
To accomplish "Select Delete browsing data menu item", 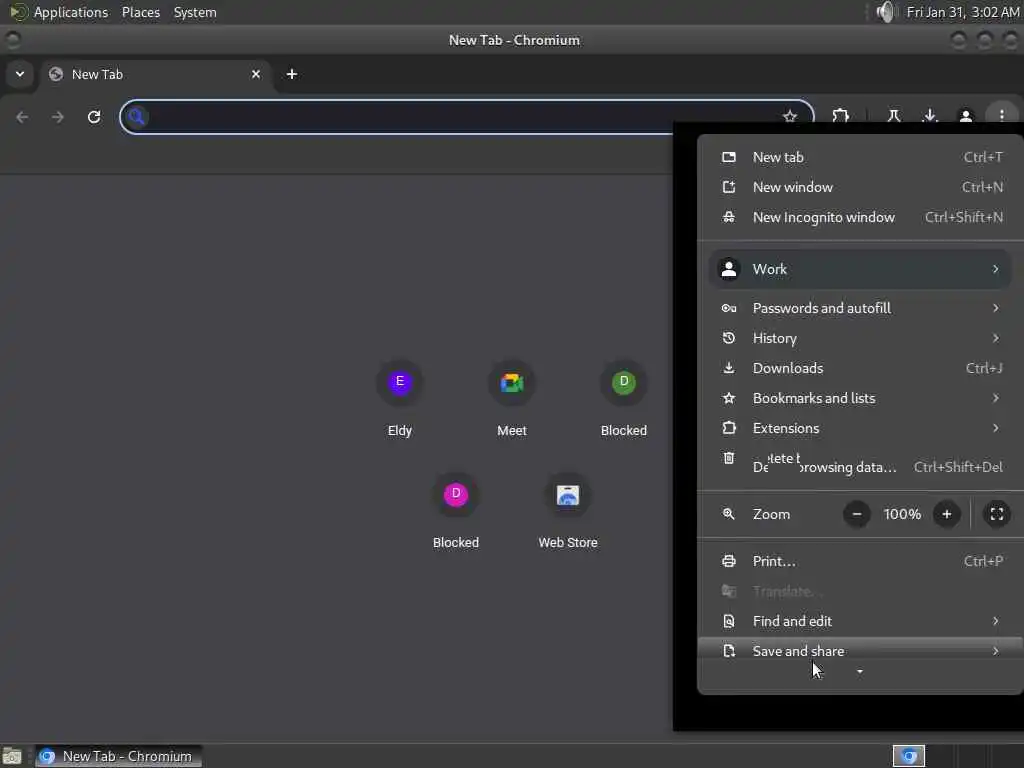I will tap(859, 462).
